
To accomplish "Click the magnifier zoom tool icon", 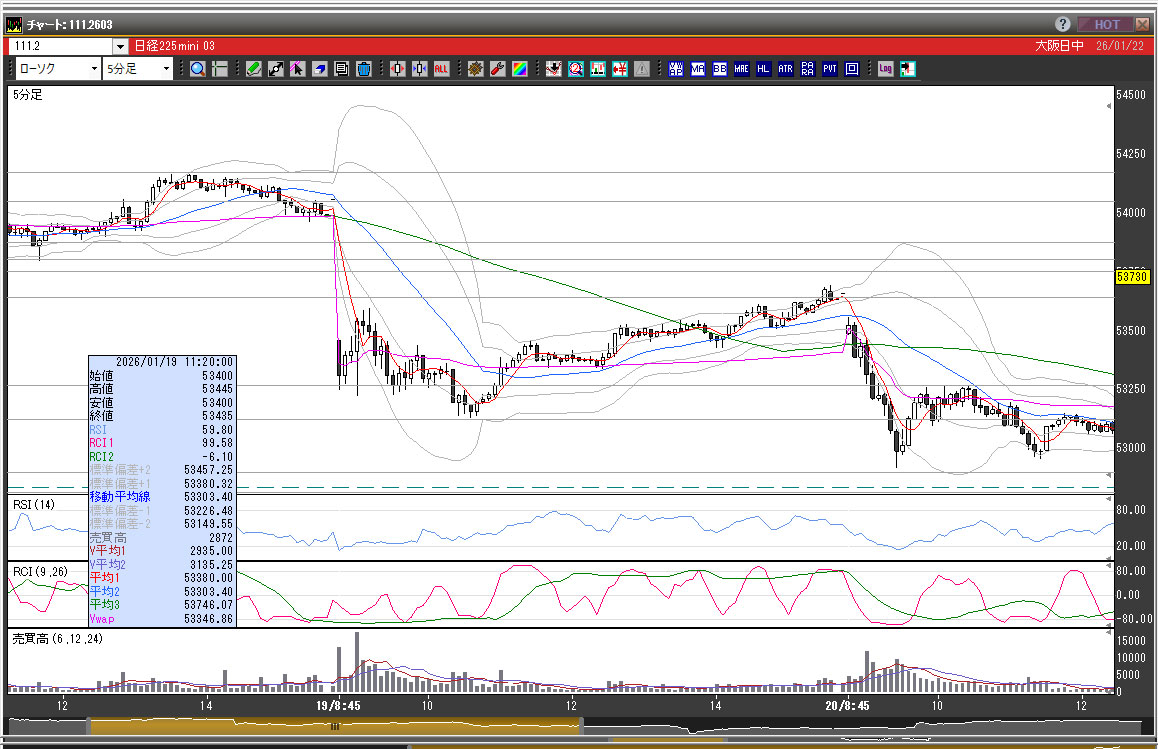I will pos(198,69).
